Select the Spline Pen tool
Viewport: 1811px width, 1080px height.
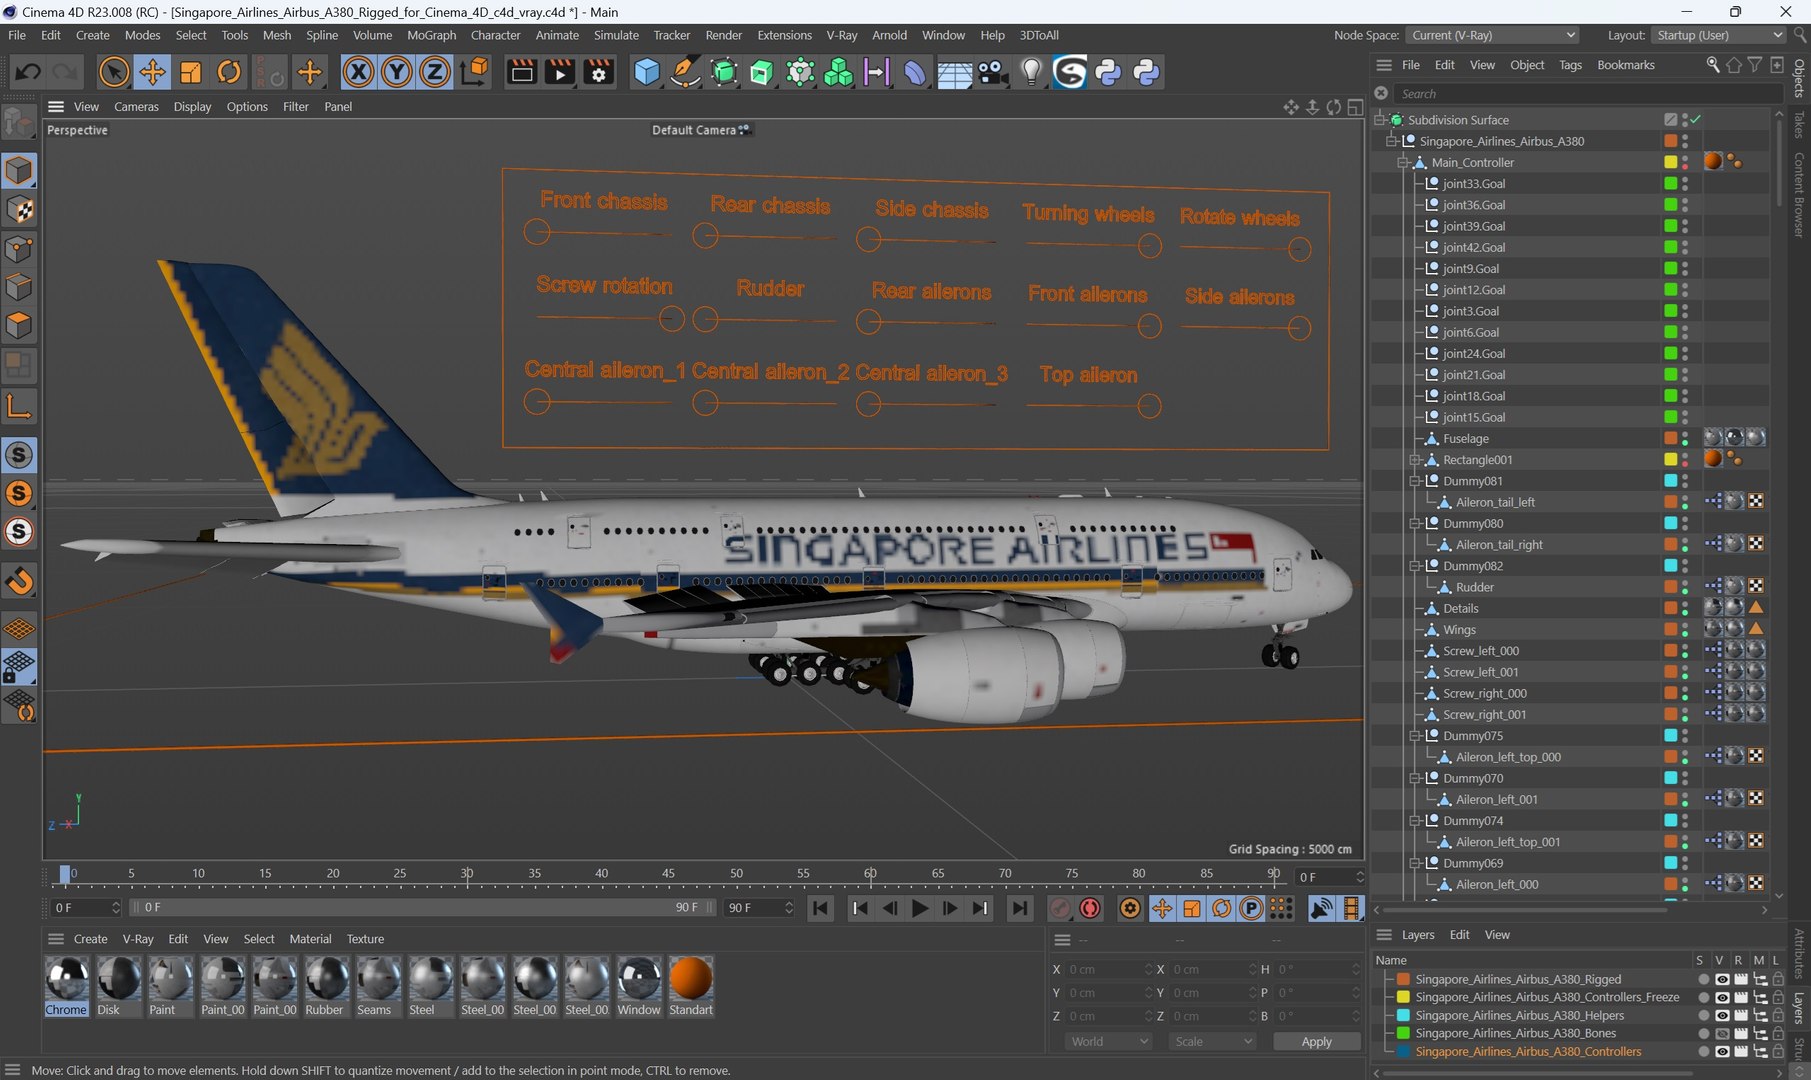point(685,72)
